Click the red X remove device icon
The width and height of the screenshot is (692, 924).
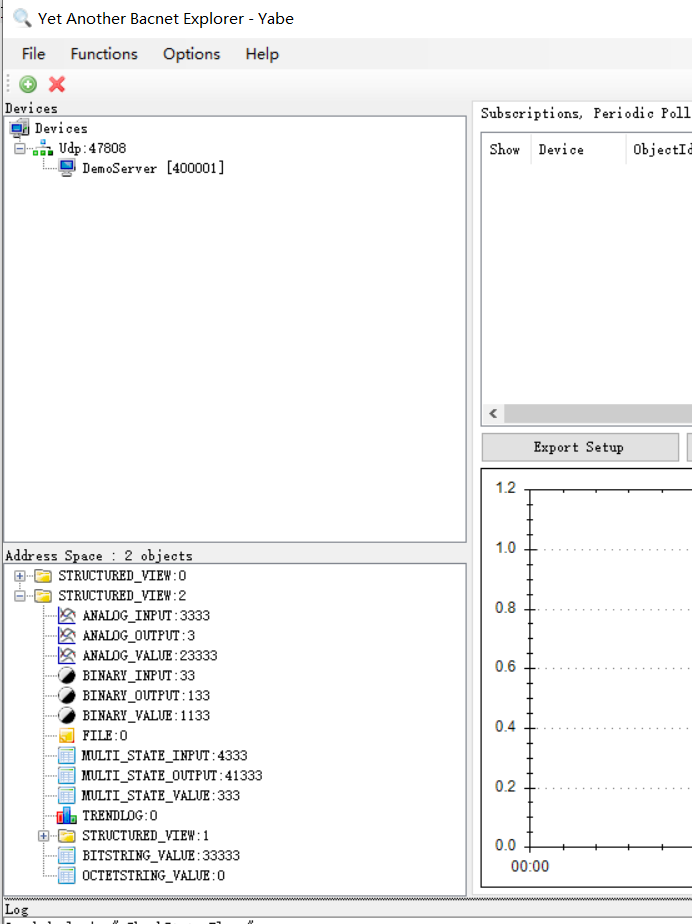point(57,85)
